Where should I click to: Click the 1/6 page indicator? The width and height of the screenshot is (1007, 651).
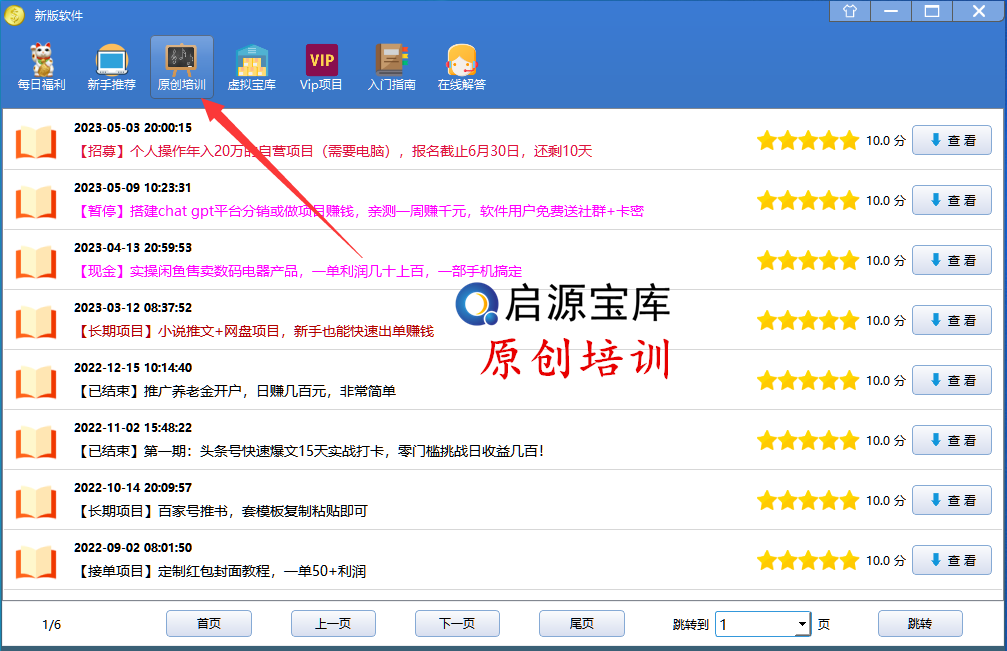pyautogui.click(x=51, y=625)
